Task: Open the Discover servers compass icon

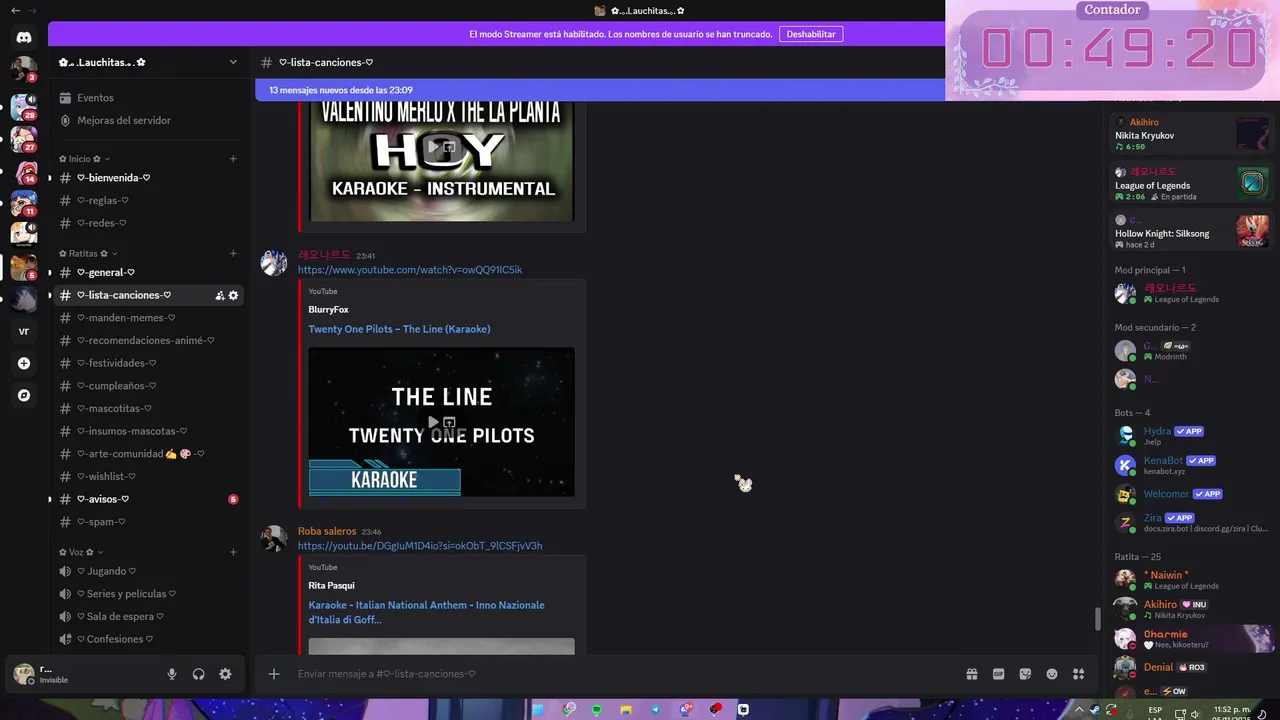Action: click(x=24, y=395)
